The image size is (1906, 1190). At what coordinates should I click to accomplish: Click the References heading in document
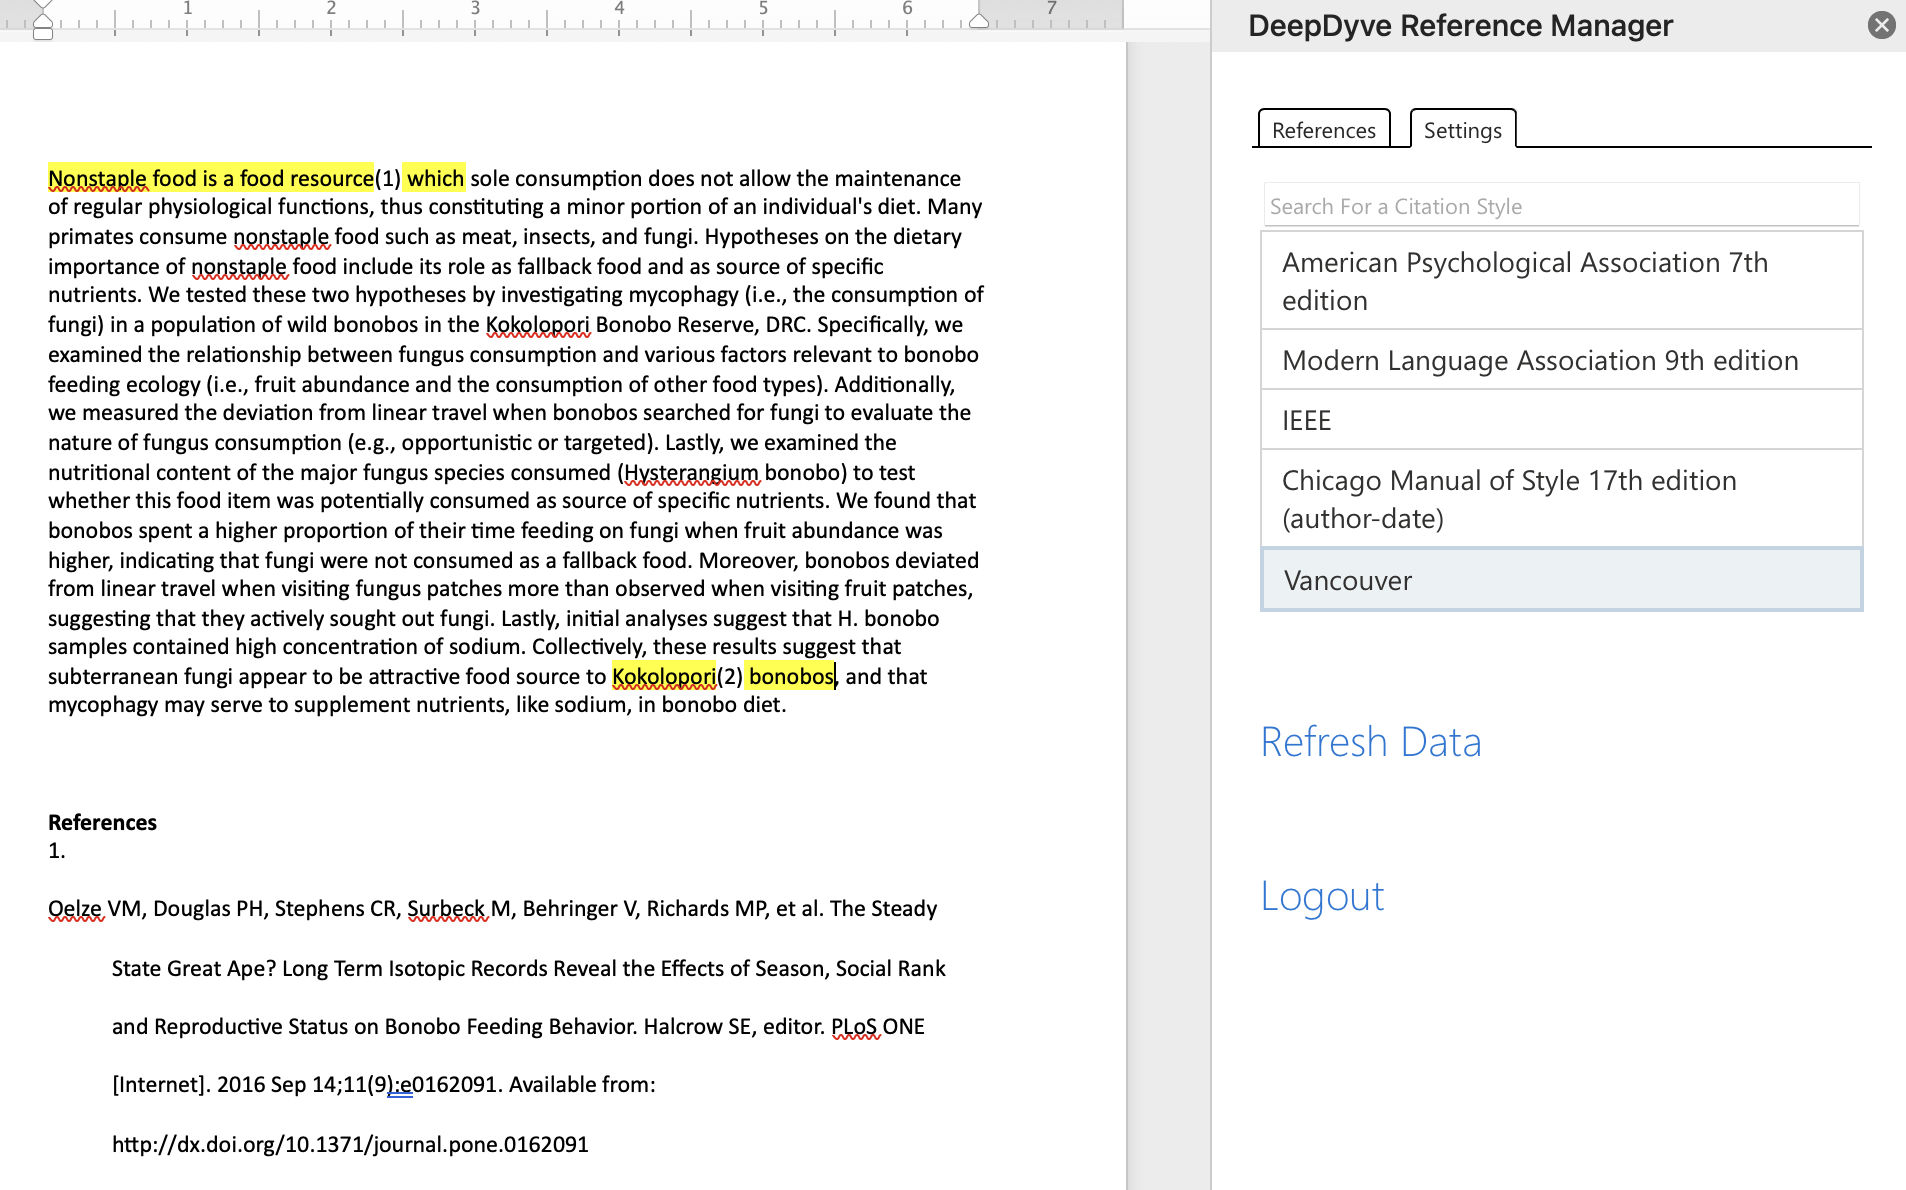pyautogui.click(x=102, y=823)
